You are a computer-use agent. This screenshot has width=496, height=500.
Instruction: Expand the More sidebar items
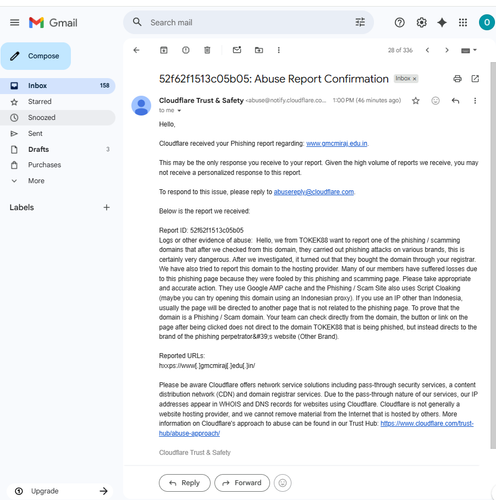[58, 181]
